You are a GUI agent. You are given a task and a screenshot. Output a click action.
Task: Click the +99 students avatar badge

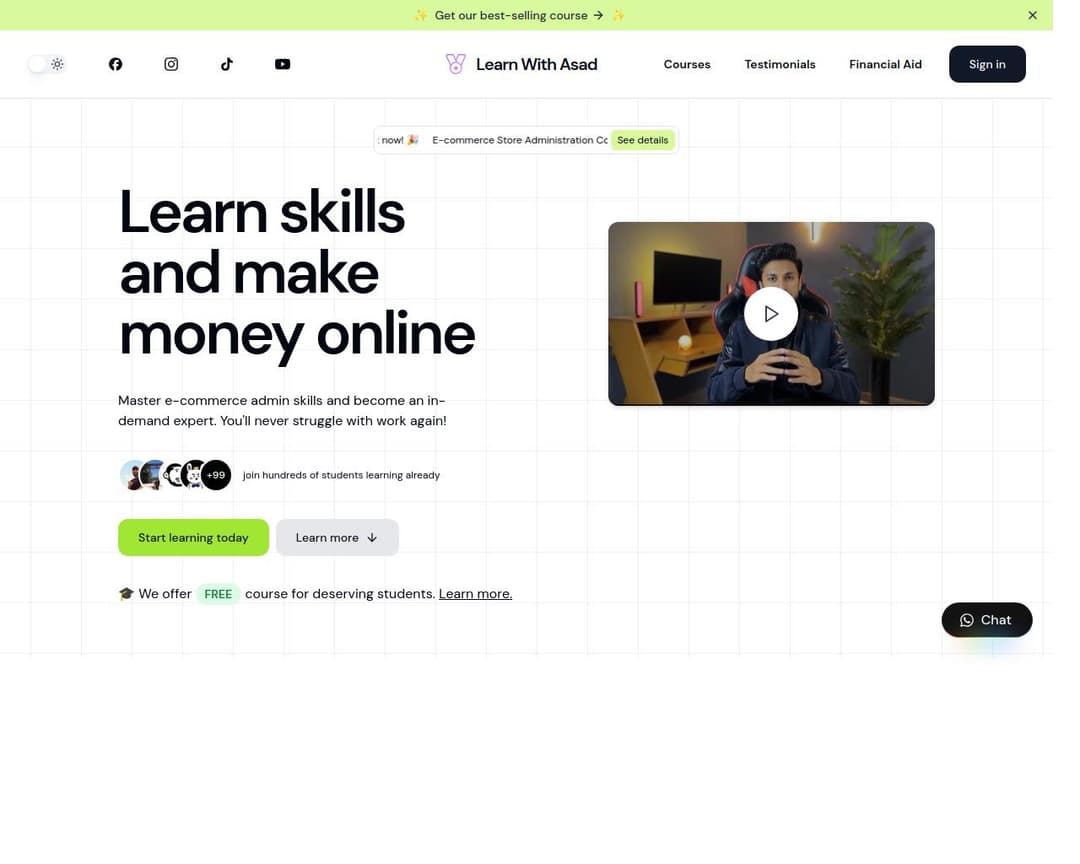216,475
